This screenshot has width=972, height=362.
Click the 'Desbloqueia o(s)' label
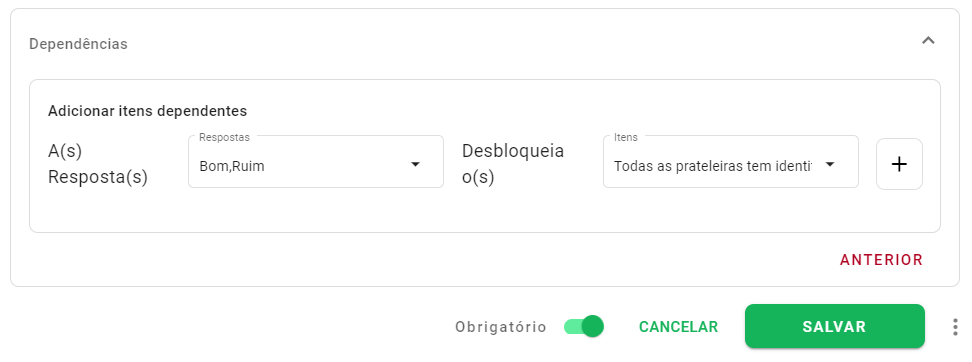pyautogui.click(x=513, y=164)
